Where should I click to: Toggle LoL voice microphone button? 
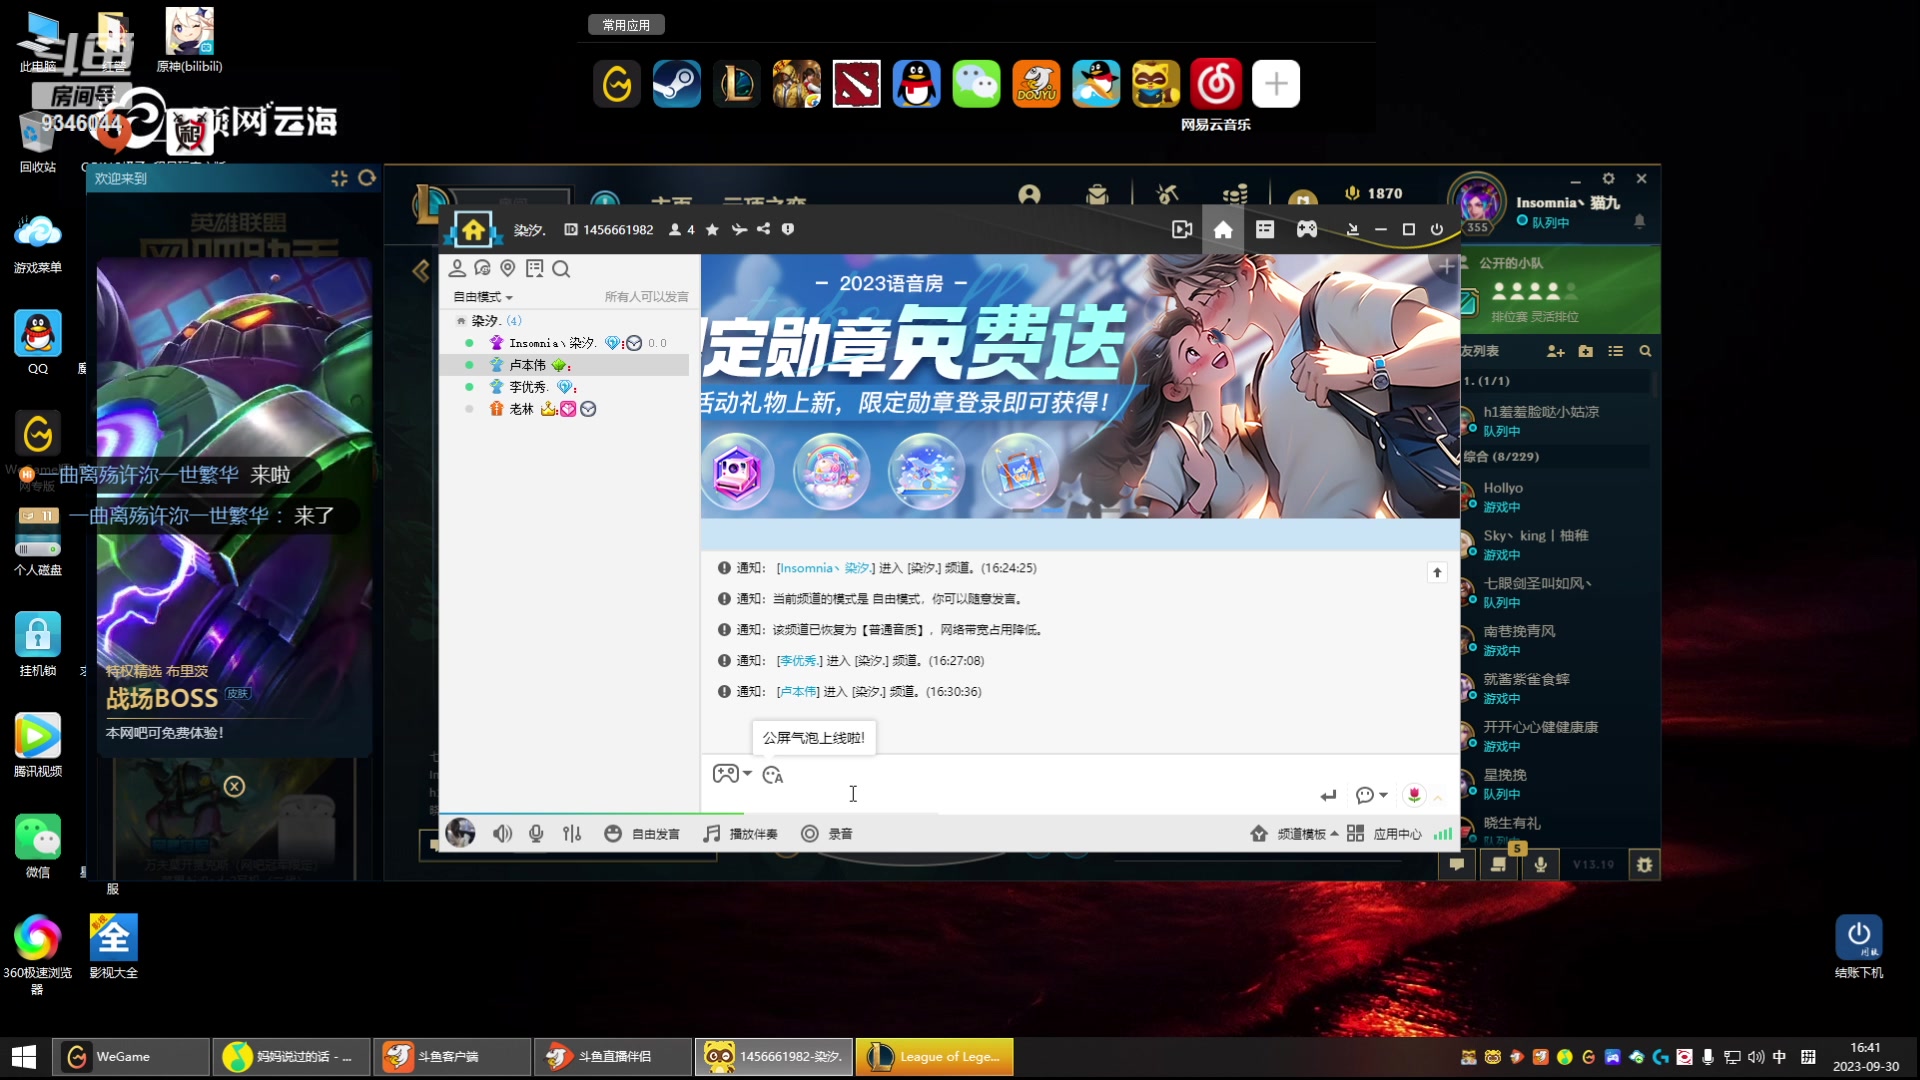[1541, 864]
